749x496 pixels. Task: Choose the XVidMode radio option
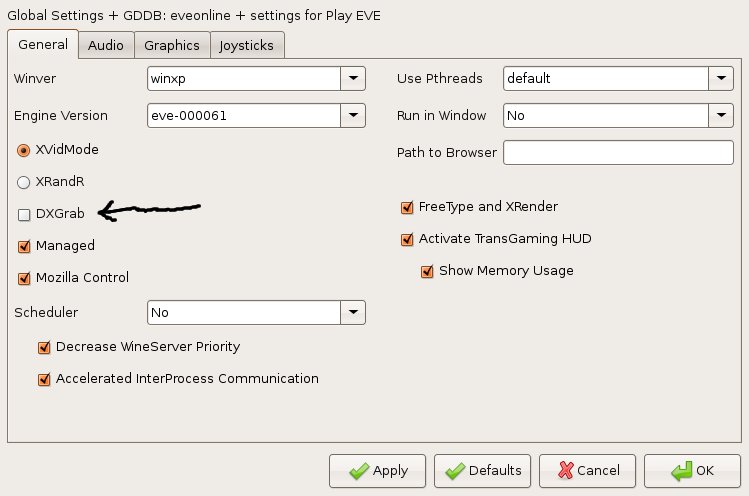pos(24,150)
